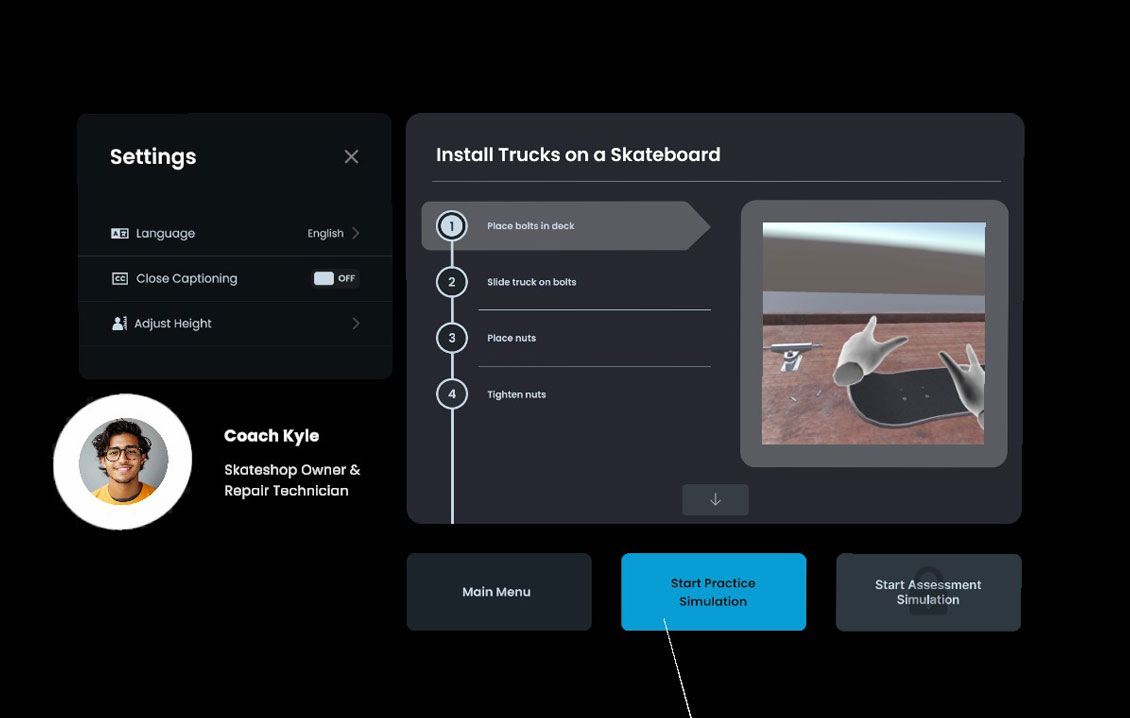Expand Language options chevron next to English
This screenshot has width=1130, height=718.
pyautogui.click(x=355, y=233)
